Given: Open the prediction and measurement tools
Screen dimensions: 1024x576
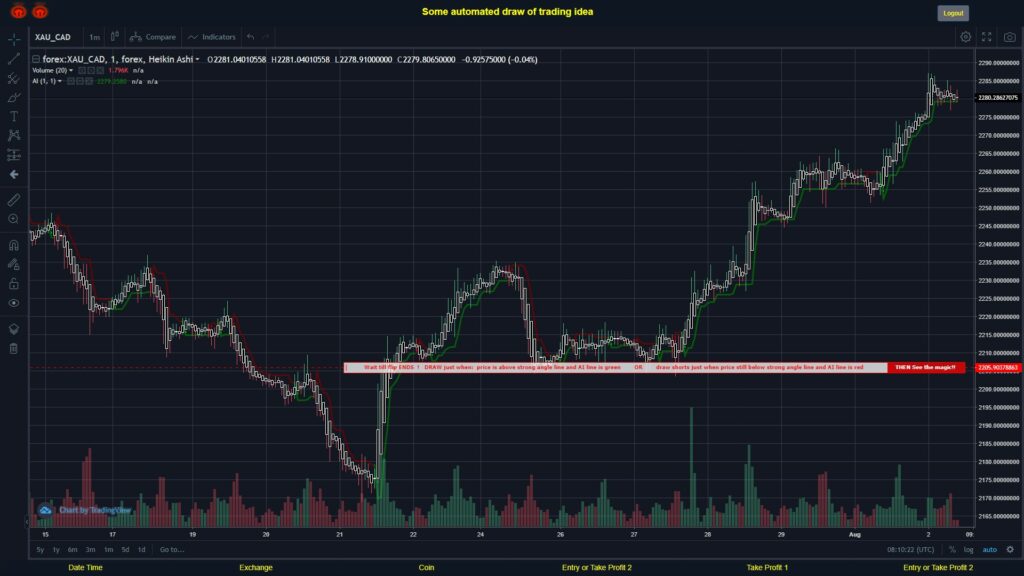Looking at the screenshot, I should coord(14,155).
